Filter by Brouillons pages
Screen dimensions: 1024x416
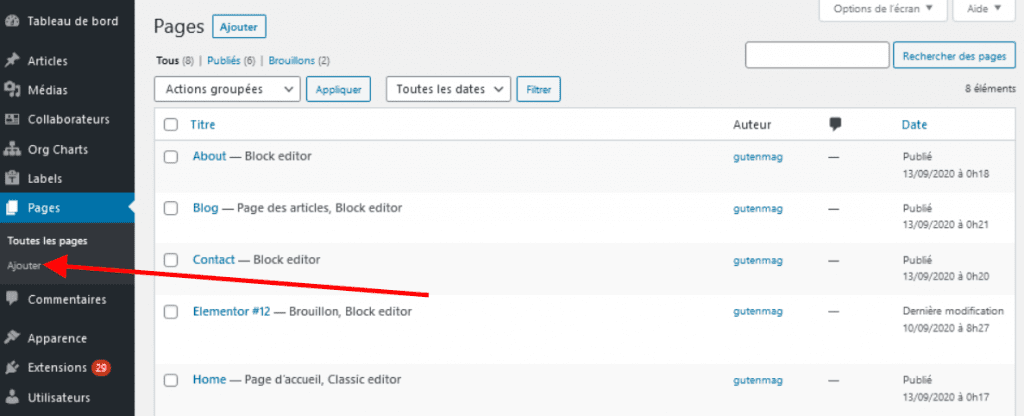[x=292, y=61]
